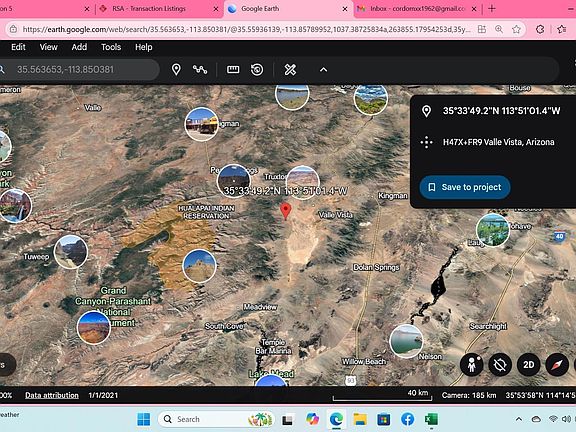
Task: Click the red location pin on map
Action: [x=286, y=211]
